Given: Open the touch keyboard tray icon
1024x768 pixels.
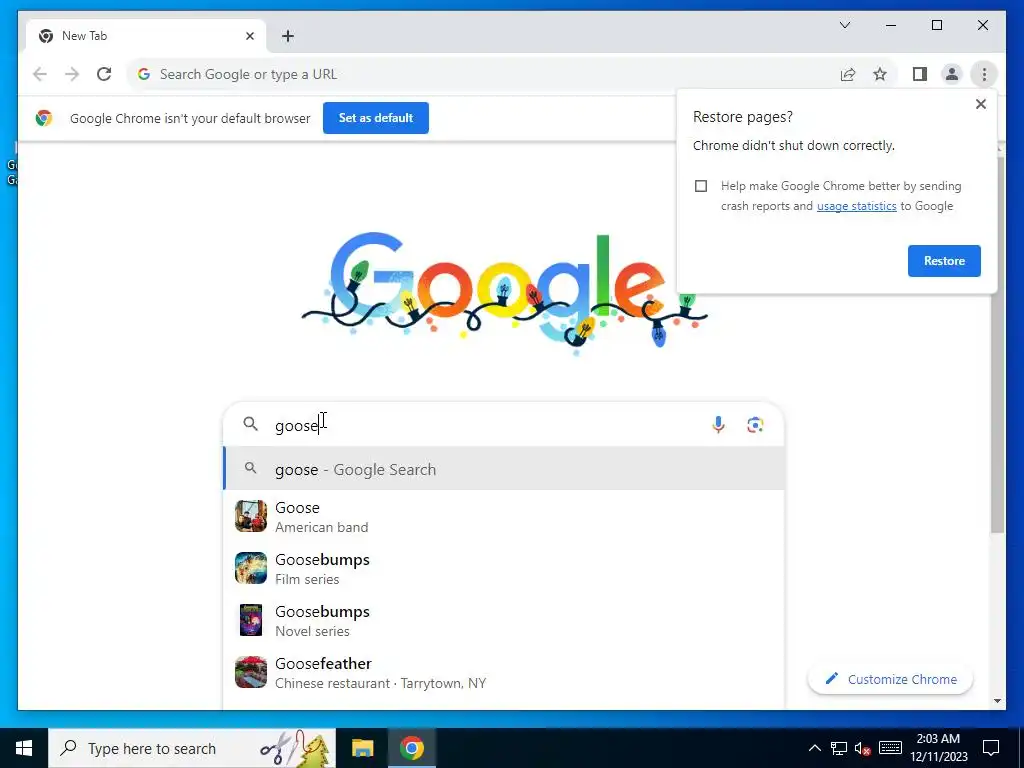Looking at the screenshot, I should click(890, 748).
